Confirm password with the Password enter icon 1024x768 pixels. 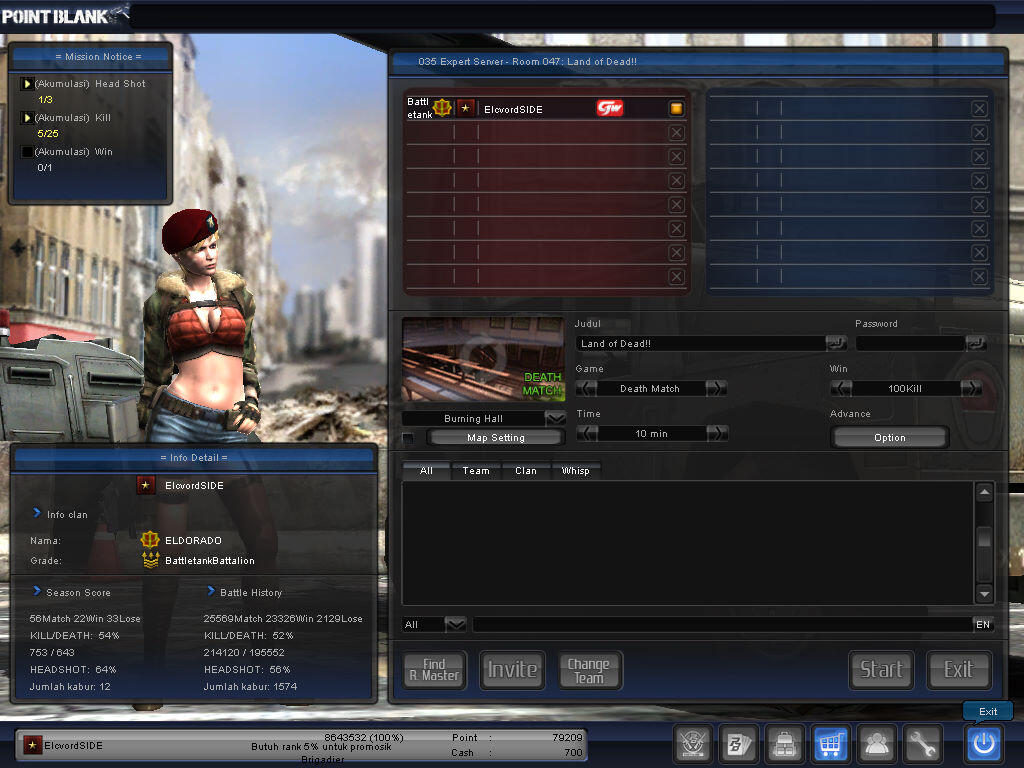pos(976,342)
